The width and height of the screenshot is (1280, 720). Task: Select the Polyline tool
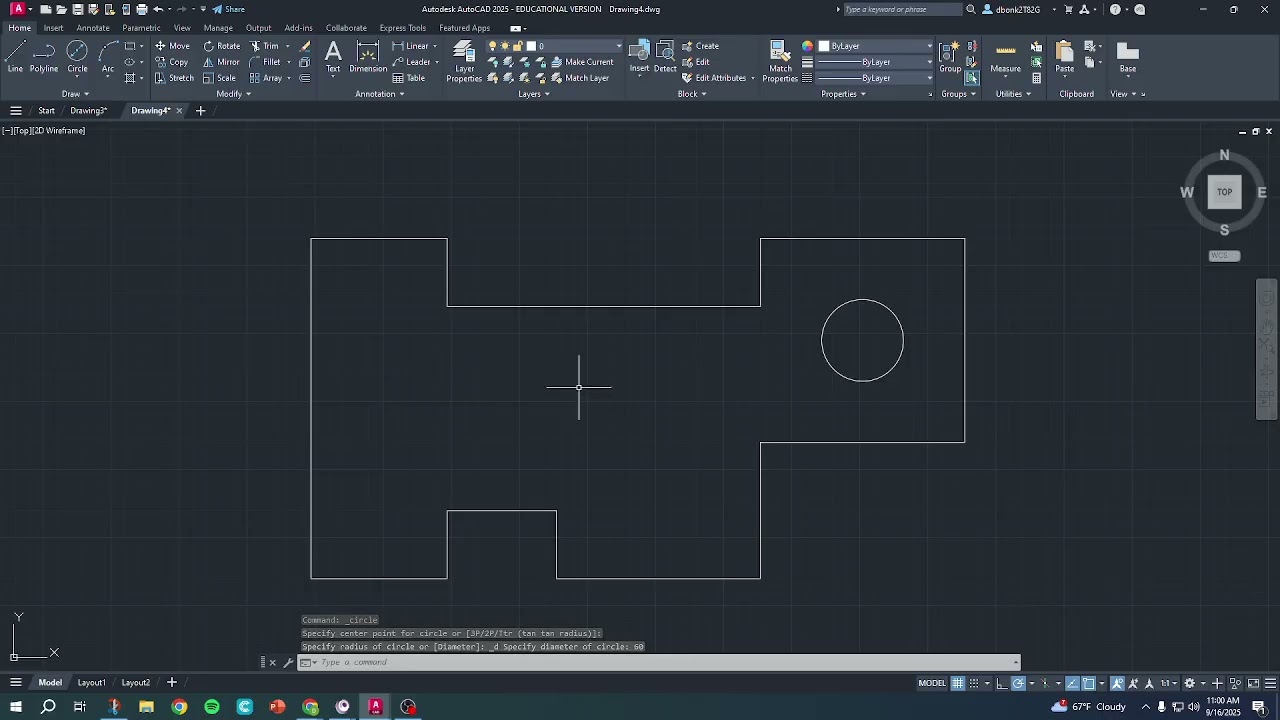[44, 57]
